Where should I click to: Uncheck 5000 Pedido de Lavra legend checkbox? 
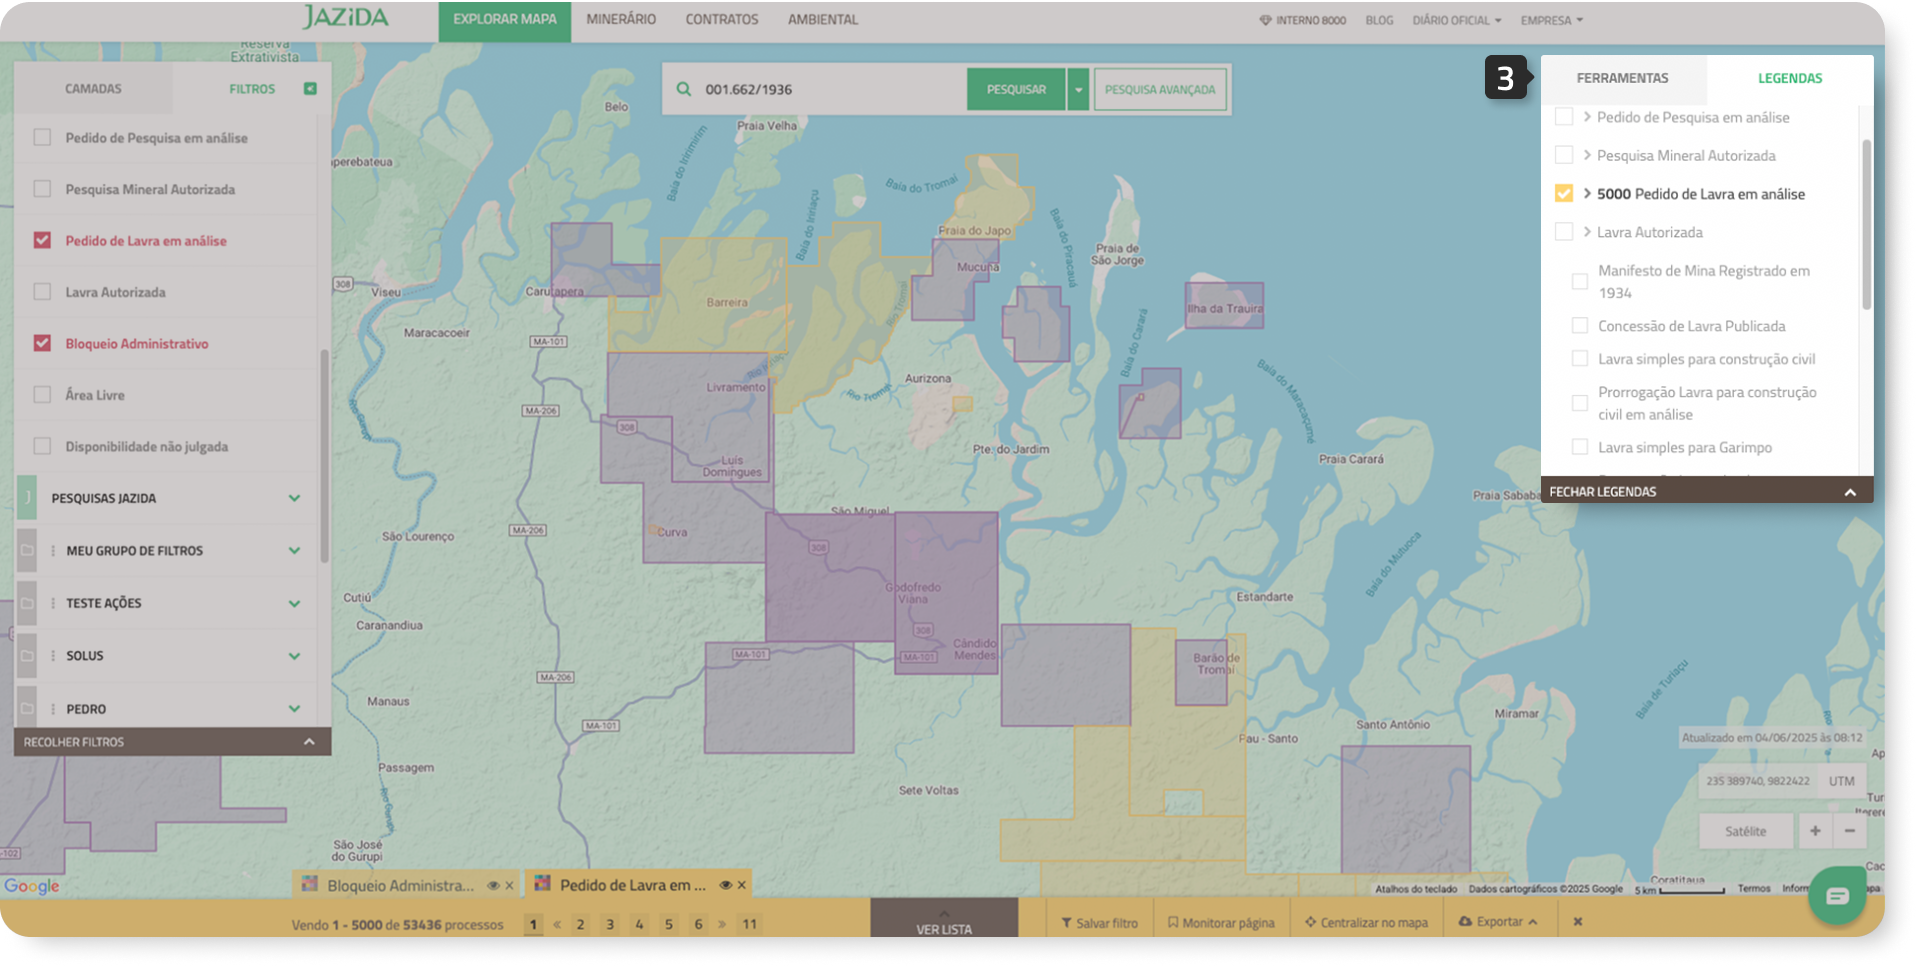click(1564, 193)
